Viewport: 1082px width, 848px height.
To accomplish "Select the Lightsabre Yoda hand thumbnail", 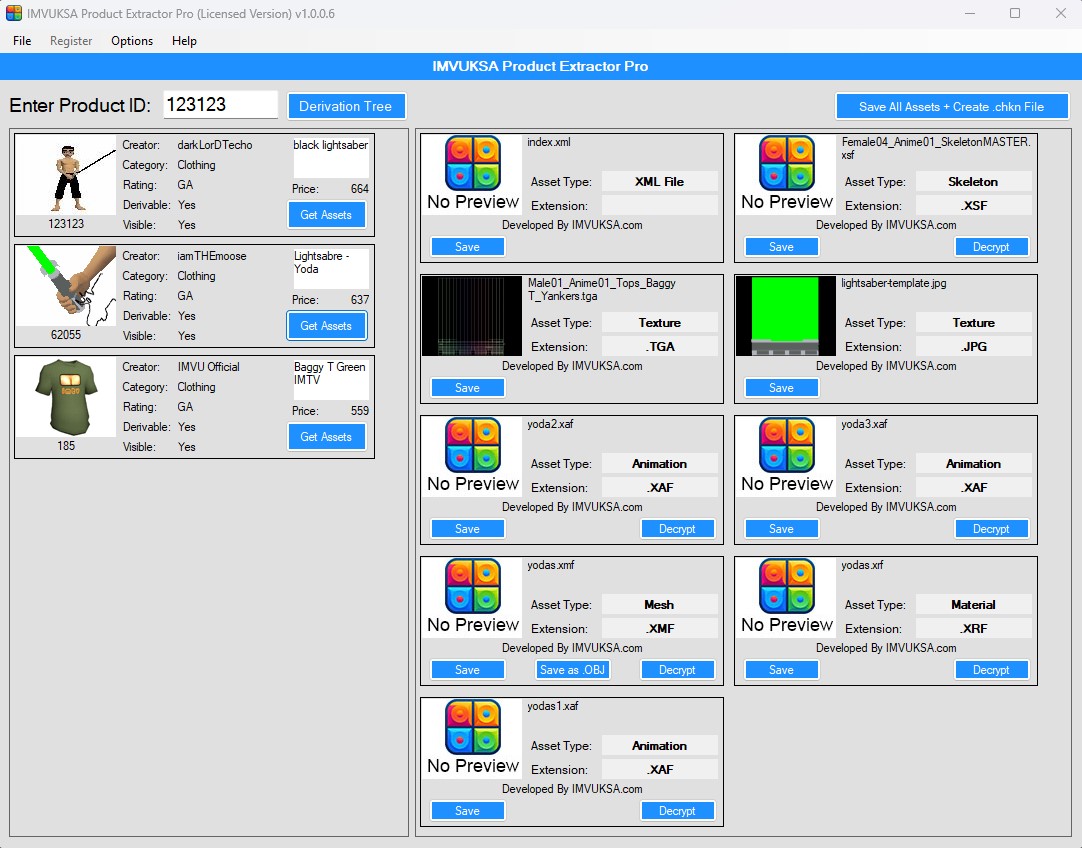I will [x=66, y=286].
